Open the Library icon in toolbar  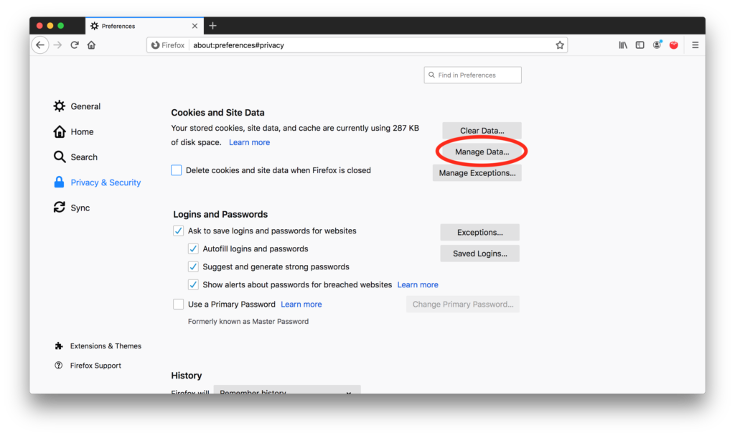point(622,45)
